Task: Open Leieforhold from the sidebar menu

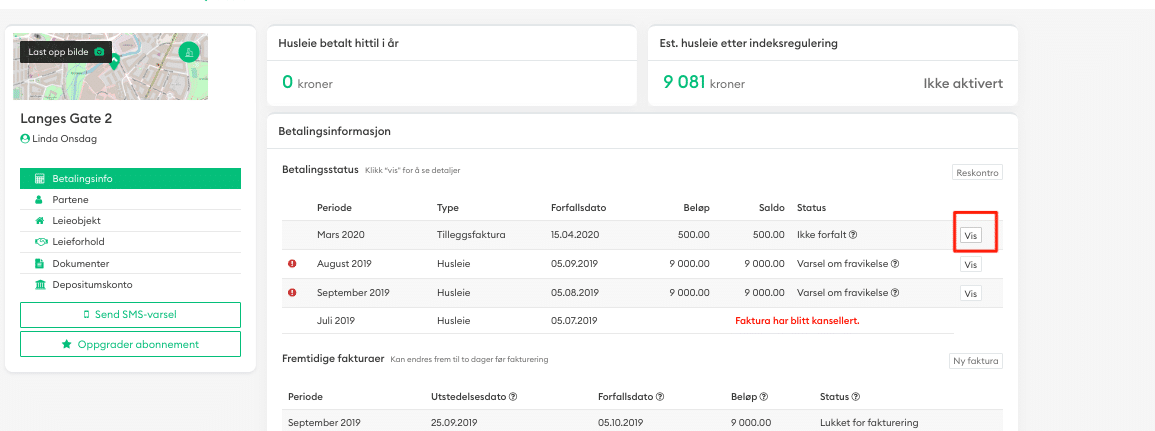Action: [x=79, y=242]
